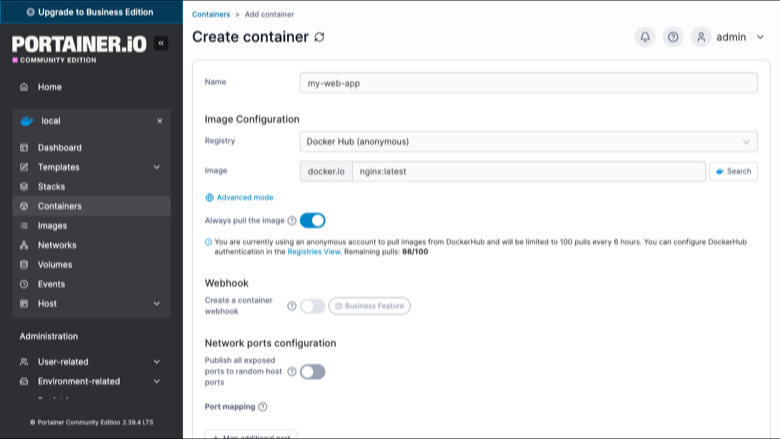Toggle Create a container webhook switch
This screenshot has height=439, width=780.
tap(312, 306)
